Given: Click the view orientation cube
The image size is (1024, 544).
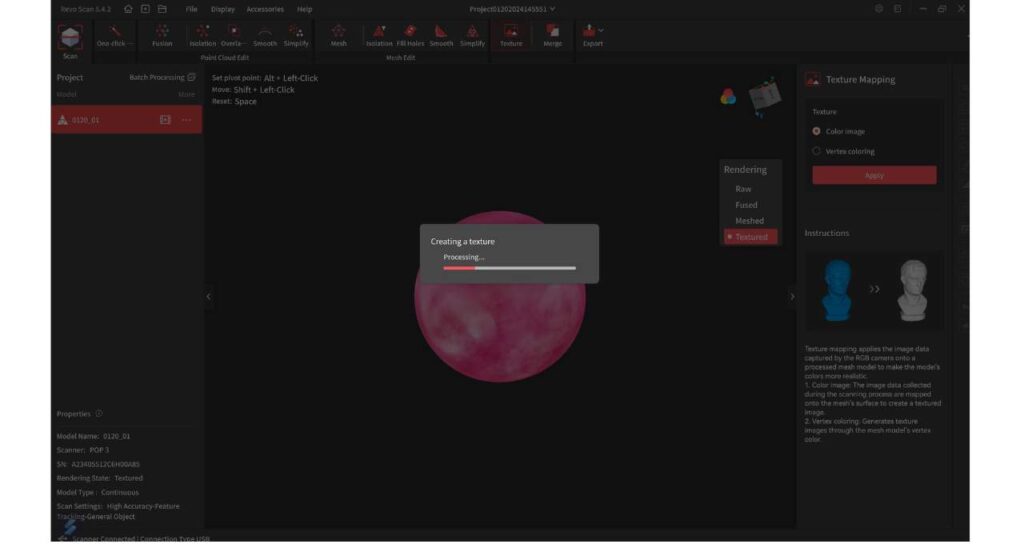Looking at the screenshot, I should point(765,96).
